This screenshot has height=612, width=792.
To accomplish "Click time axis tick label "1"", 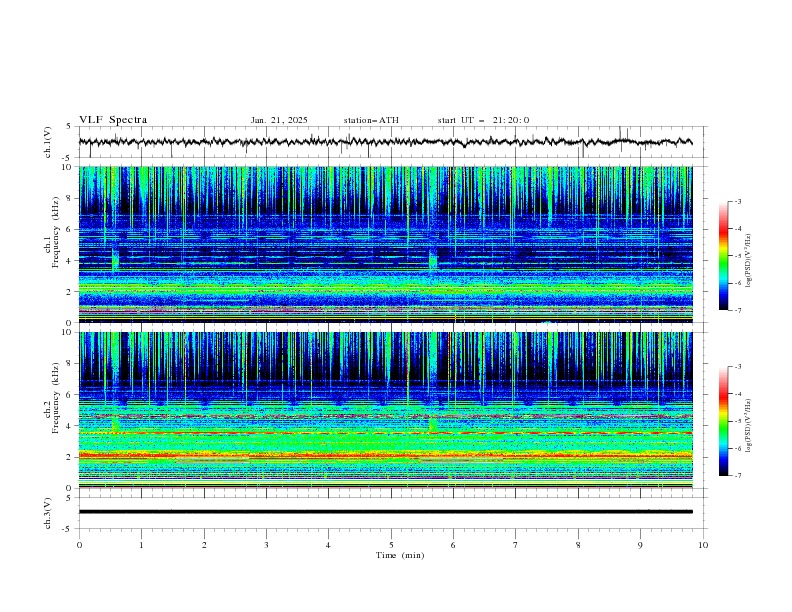I will 141,545.
